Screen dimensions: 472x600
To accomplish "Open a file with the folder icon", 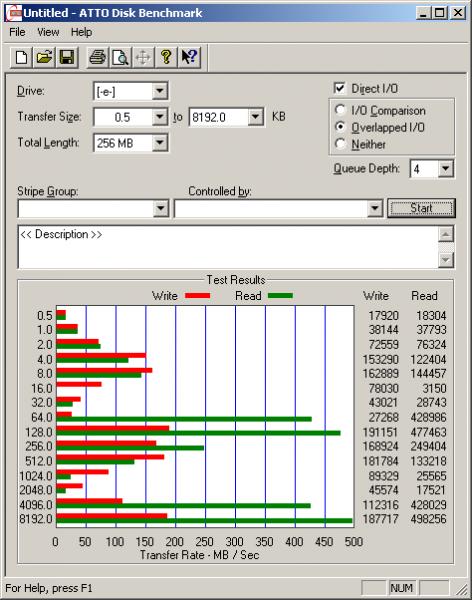I will coord(44,57).
